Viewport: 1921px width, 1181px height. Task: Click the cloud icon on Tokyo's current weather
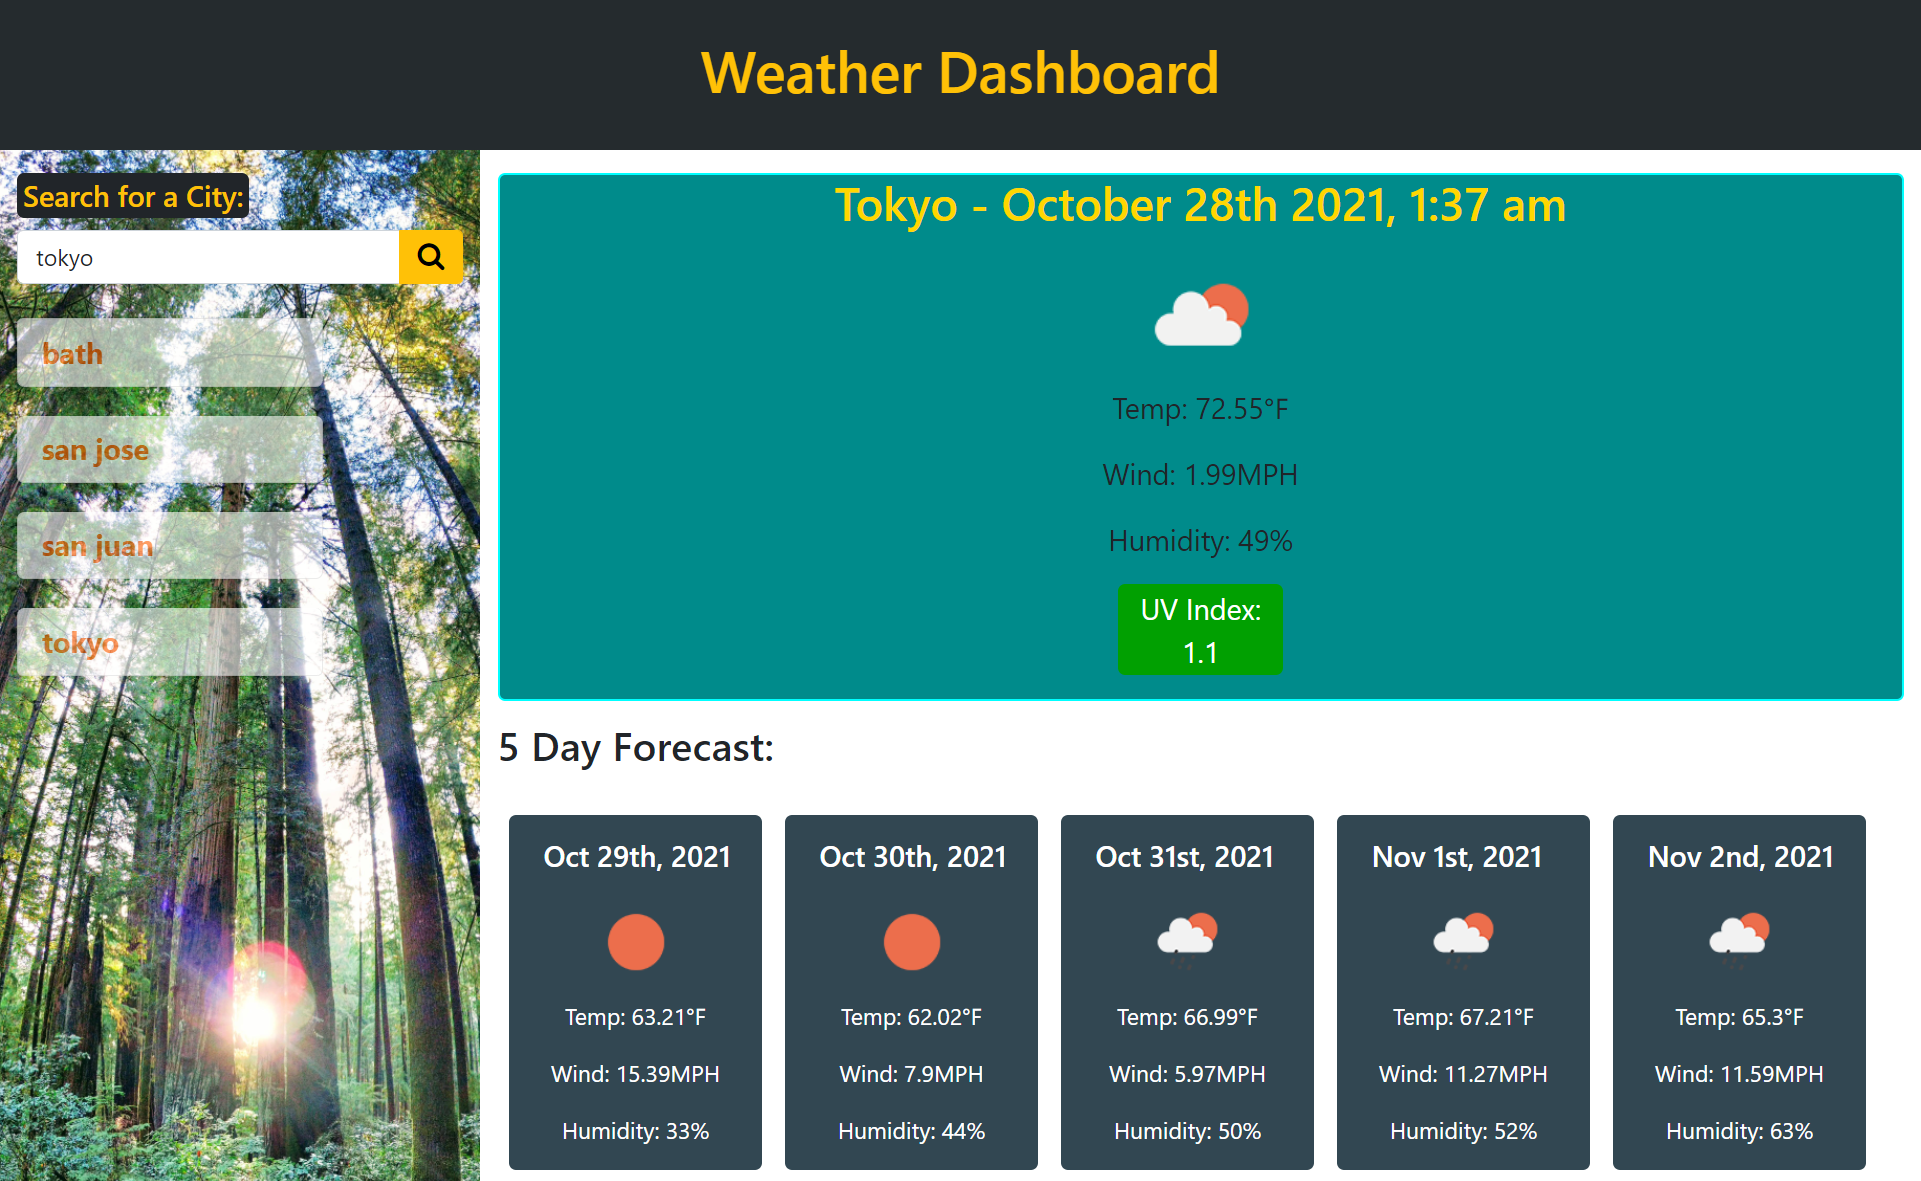tap(1200, 315)
